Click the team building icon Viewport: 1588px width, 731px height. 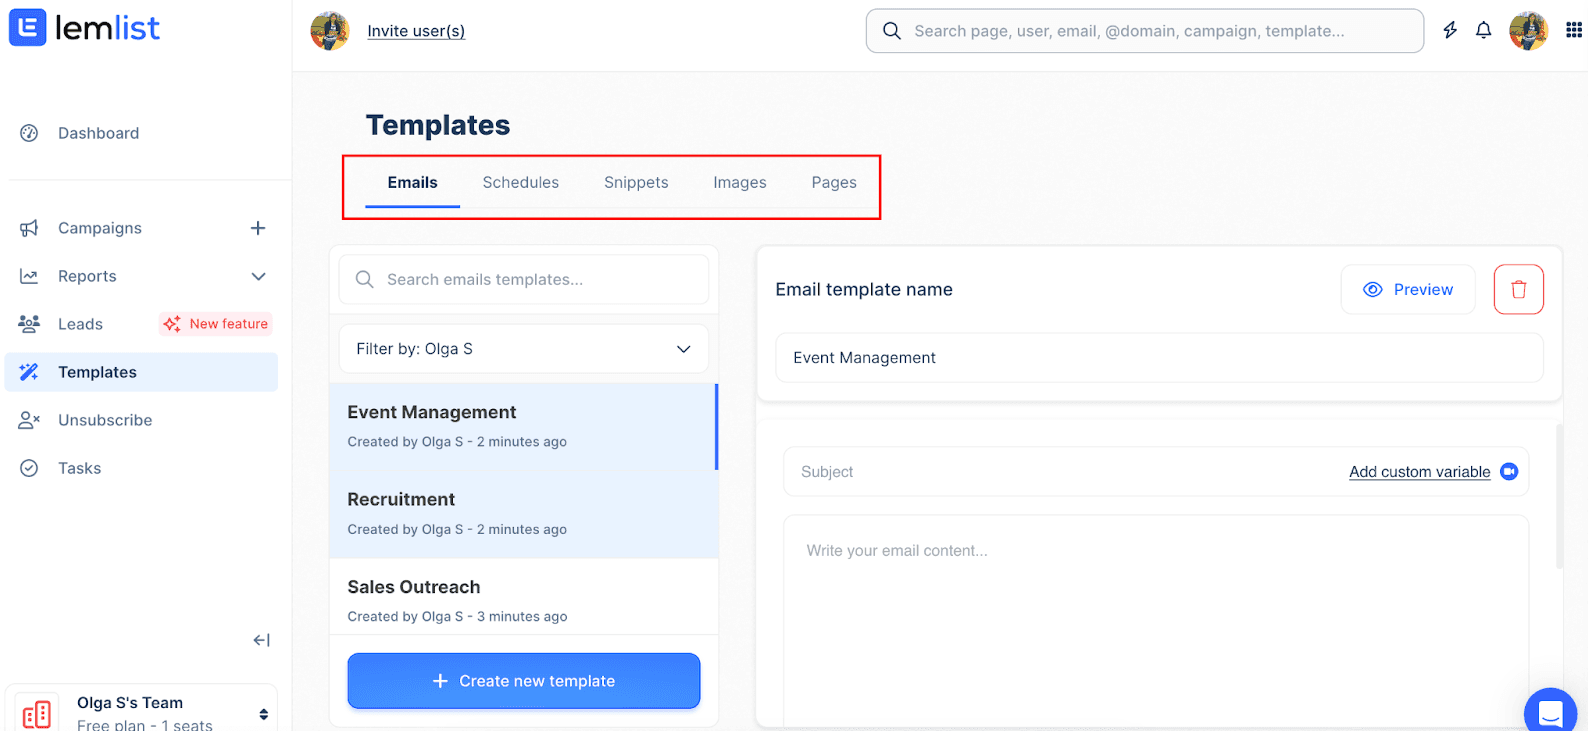pyautogui.click(x=37, y=714)
